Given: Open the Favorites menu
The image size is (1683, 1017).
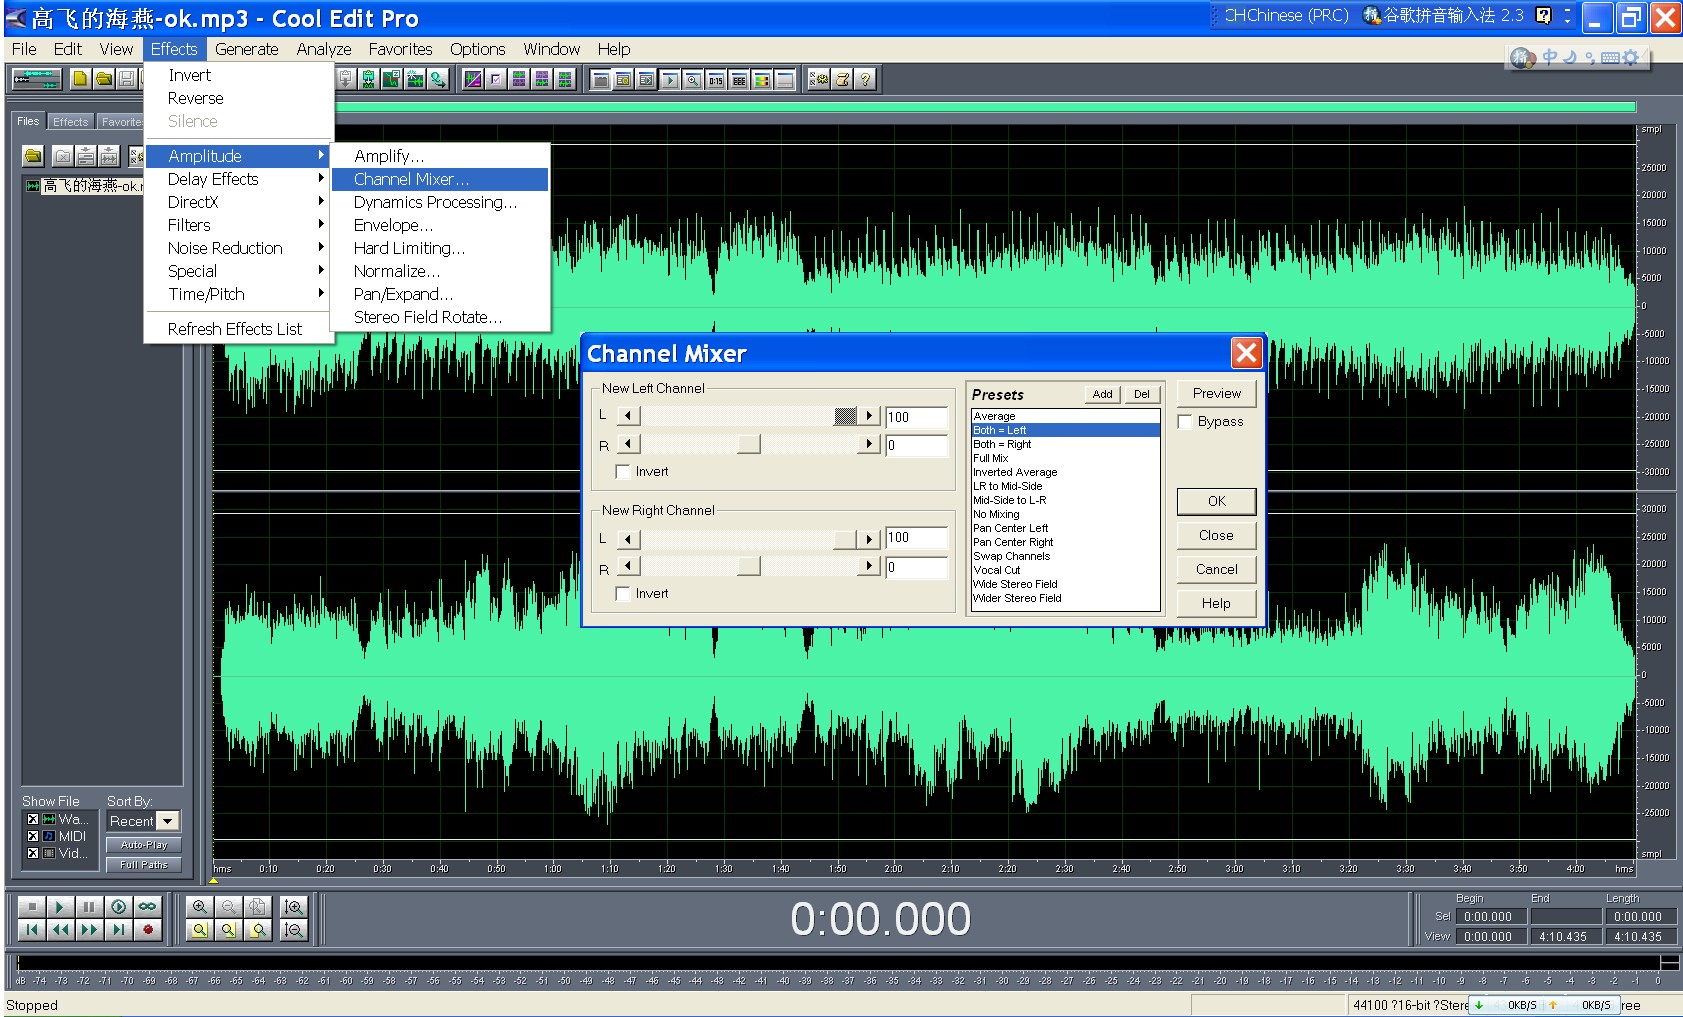Looking at the screenshot, I should click(400, 49).
